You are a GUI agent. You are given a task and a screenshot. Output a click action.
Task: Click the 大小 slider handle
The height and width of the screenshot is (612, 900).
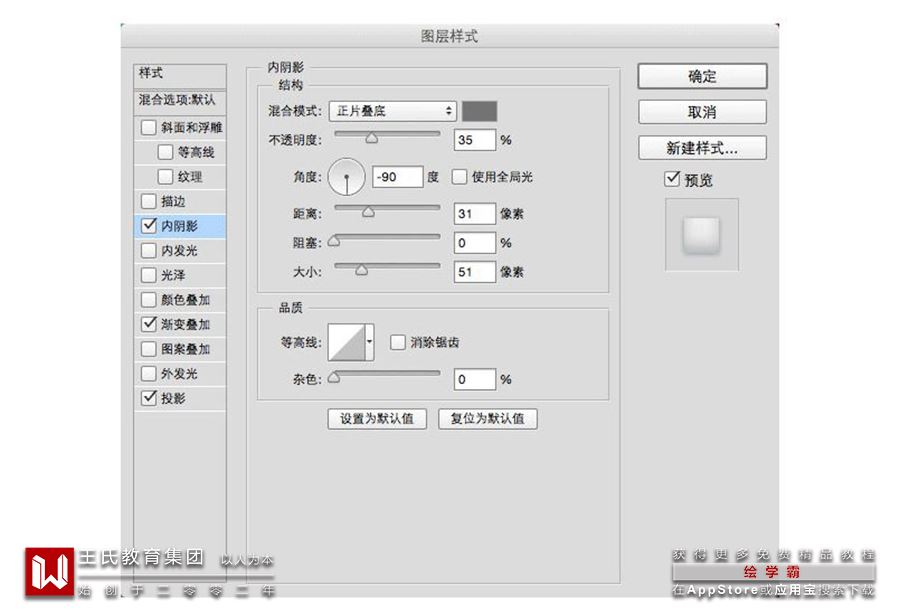pyautogui.click(x=361, y=270)
